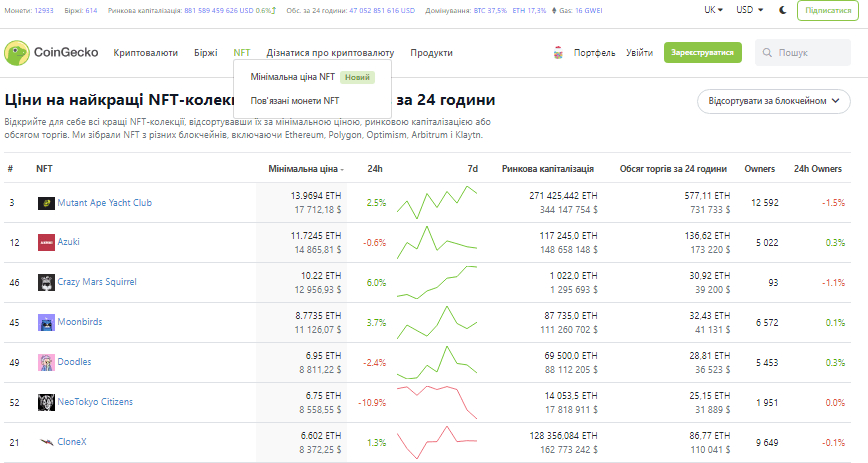Click NeoTokyo Citizens 7d sparkline chart
868x463 pixels.
pyautogui.click(x=437, y=402)
